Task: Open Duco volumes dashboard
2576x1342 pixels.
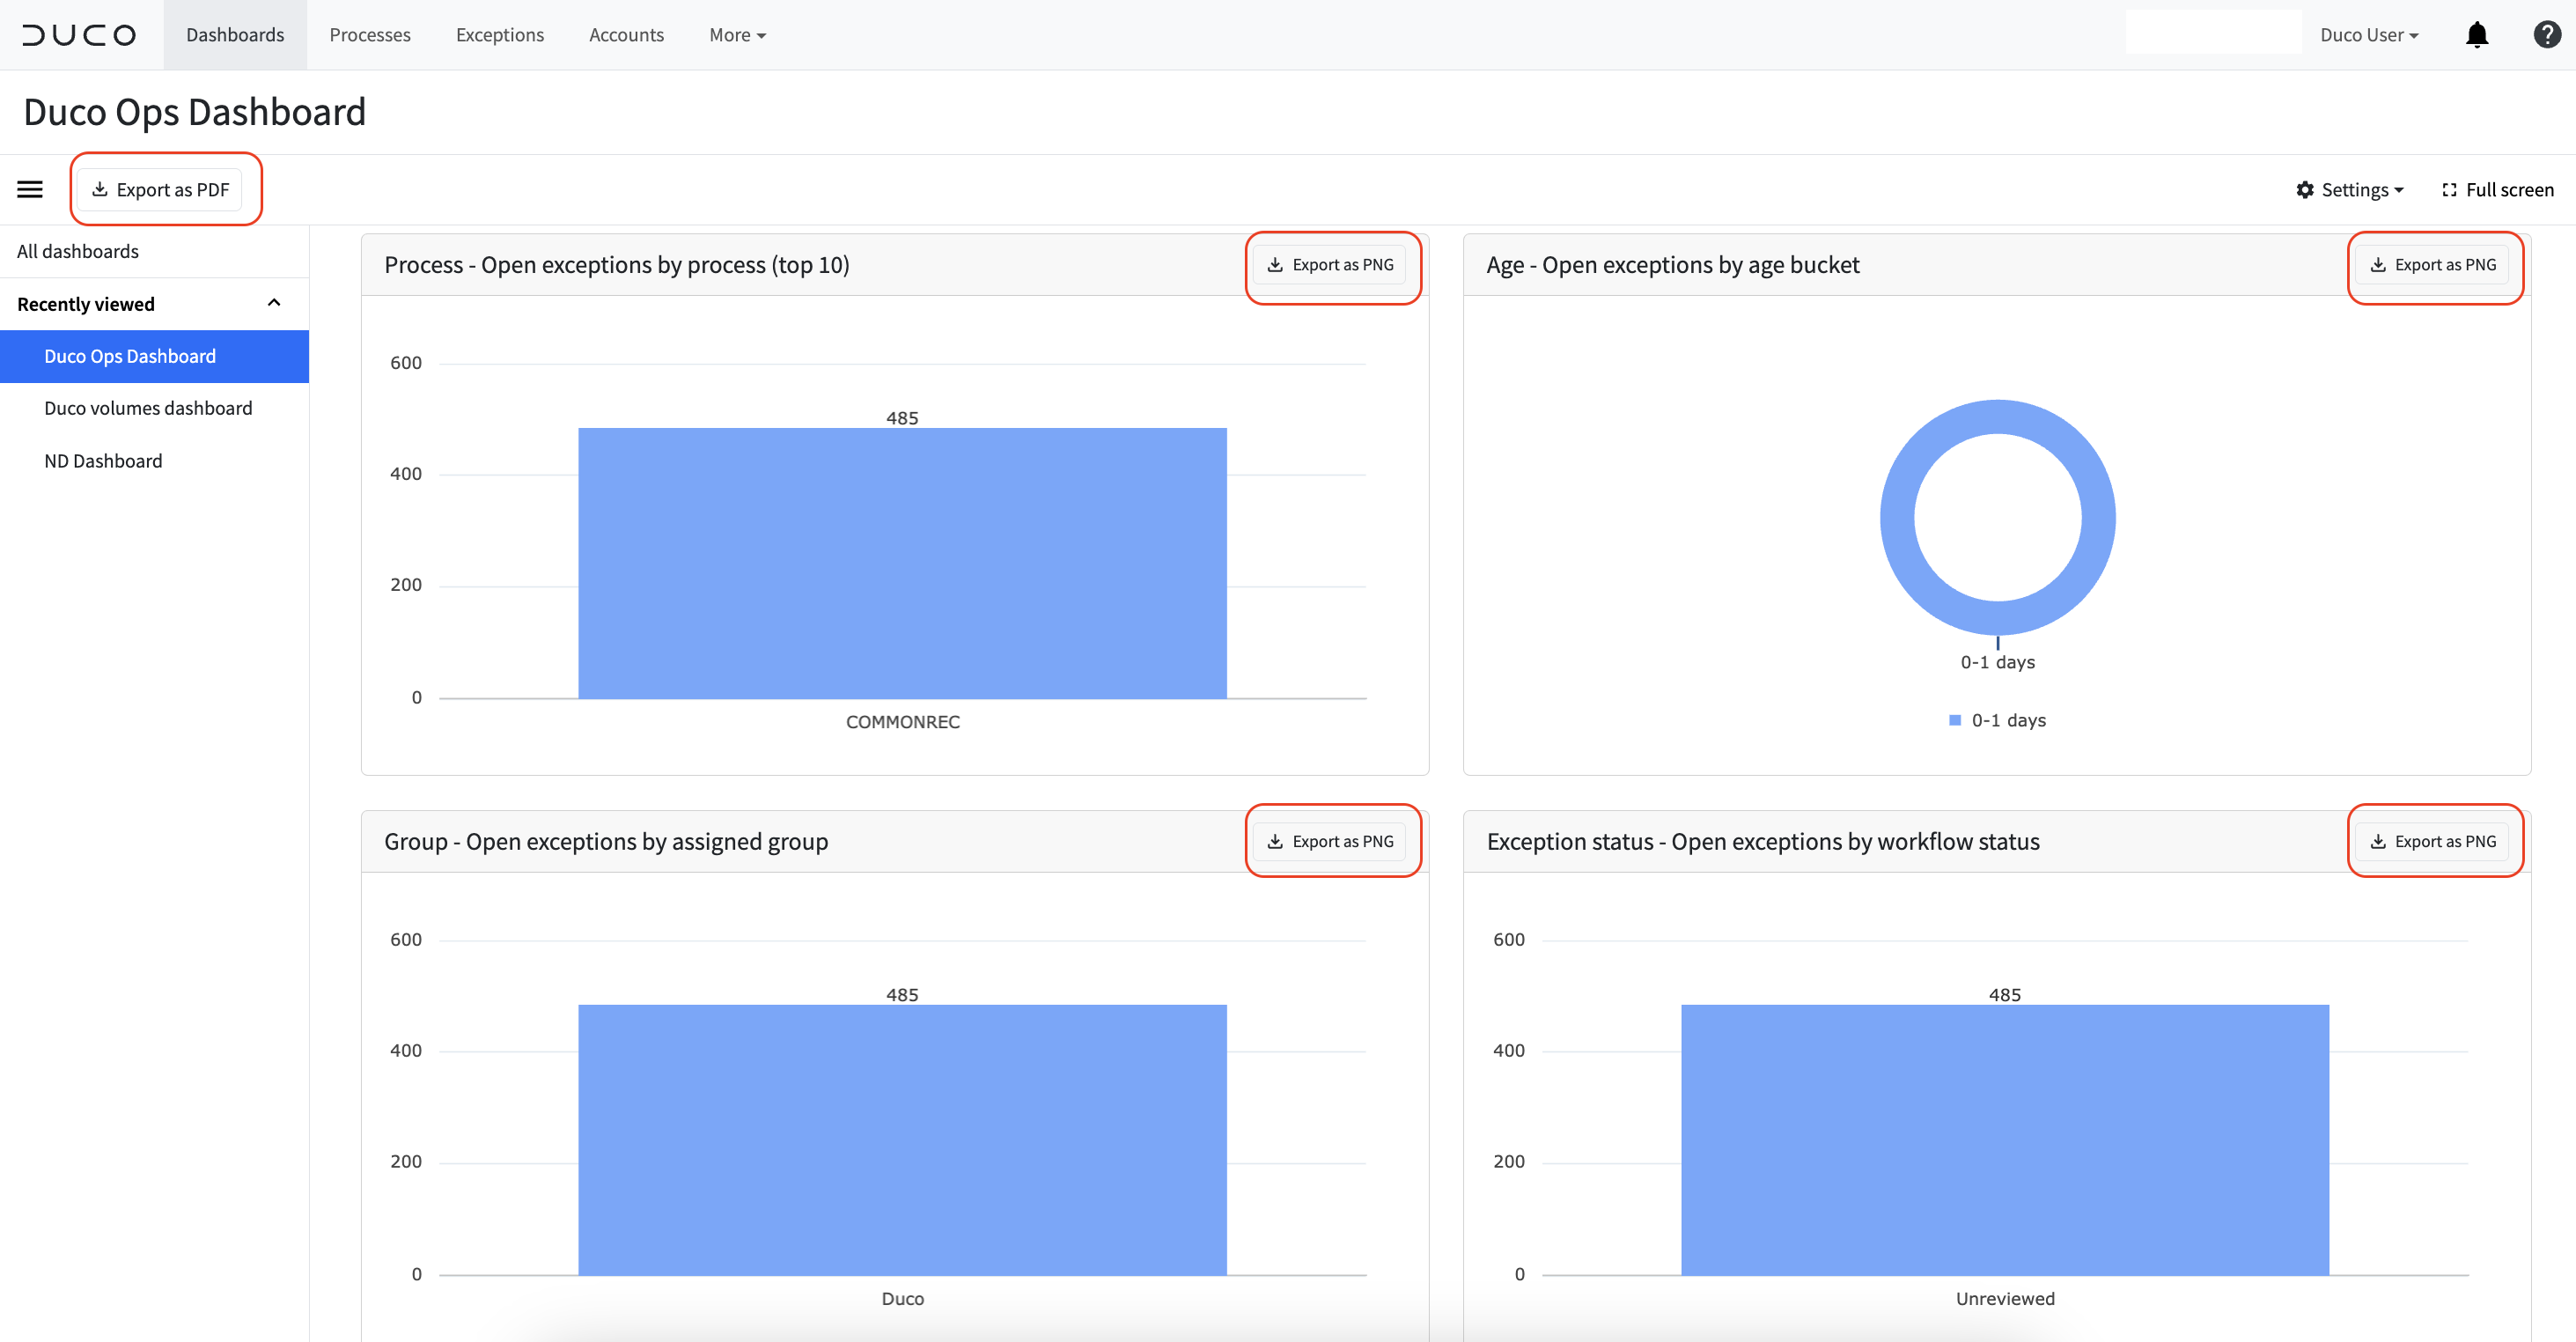Action: [148, 408]
